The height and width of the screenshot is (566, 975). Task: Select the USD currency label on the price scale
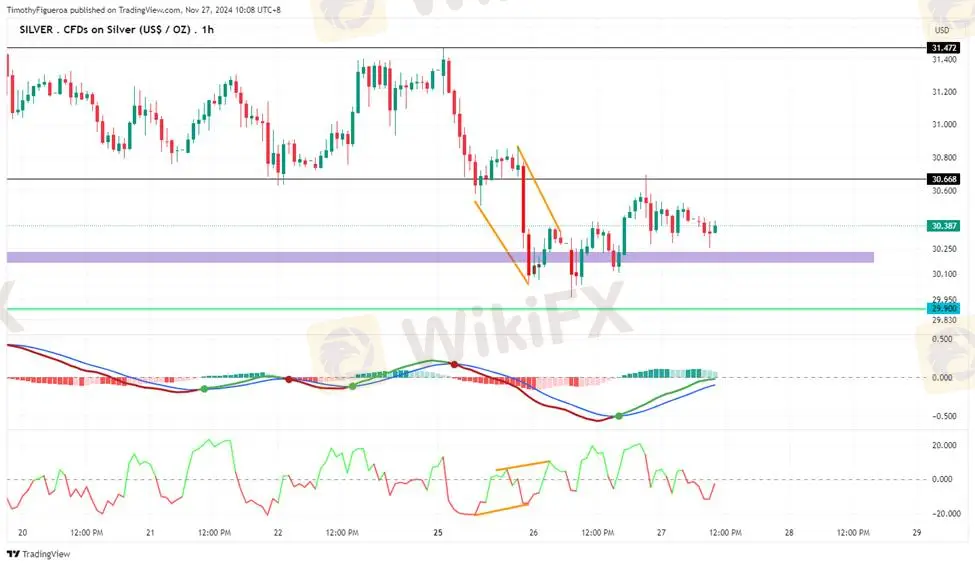pyautogui.click(x=942, y=30)
